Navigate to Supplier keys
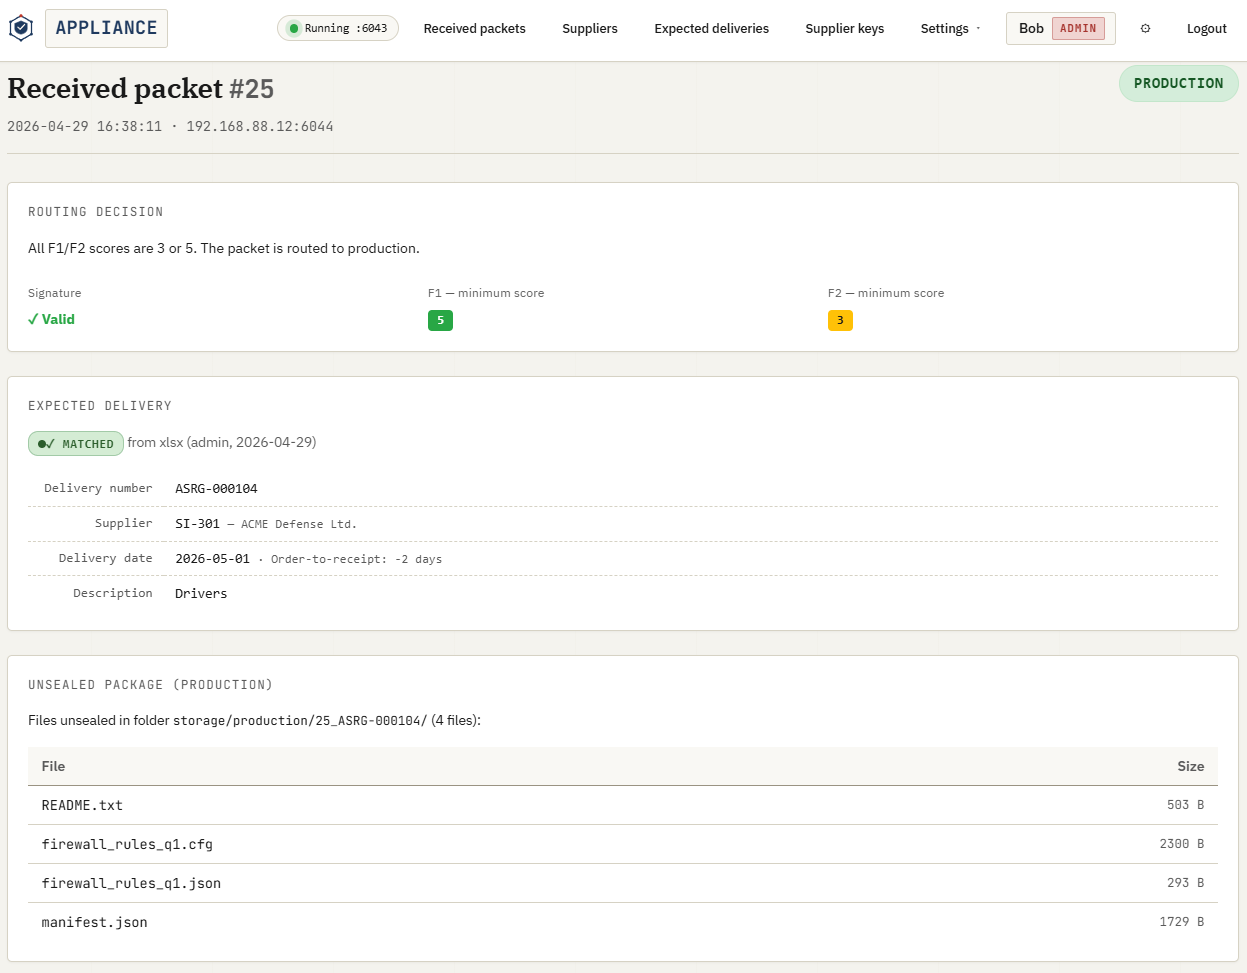Screen dimensions: 1247x973 pos(844,28)
